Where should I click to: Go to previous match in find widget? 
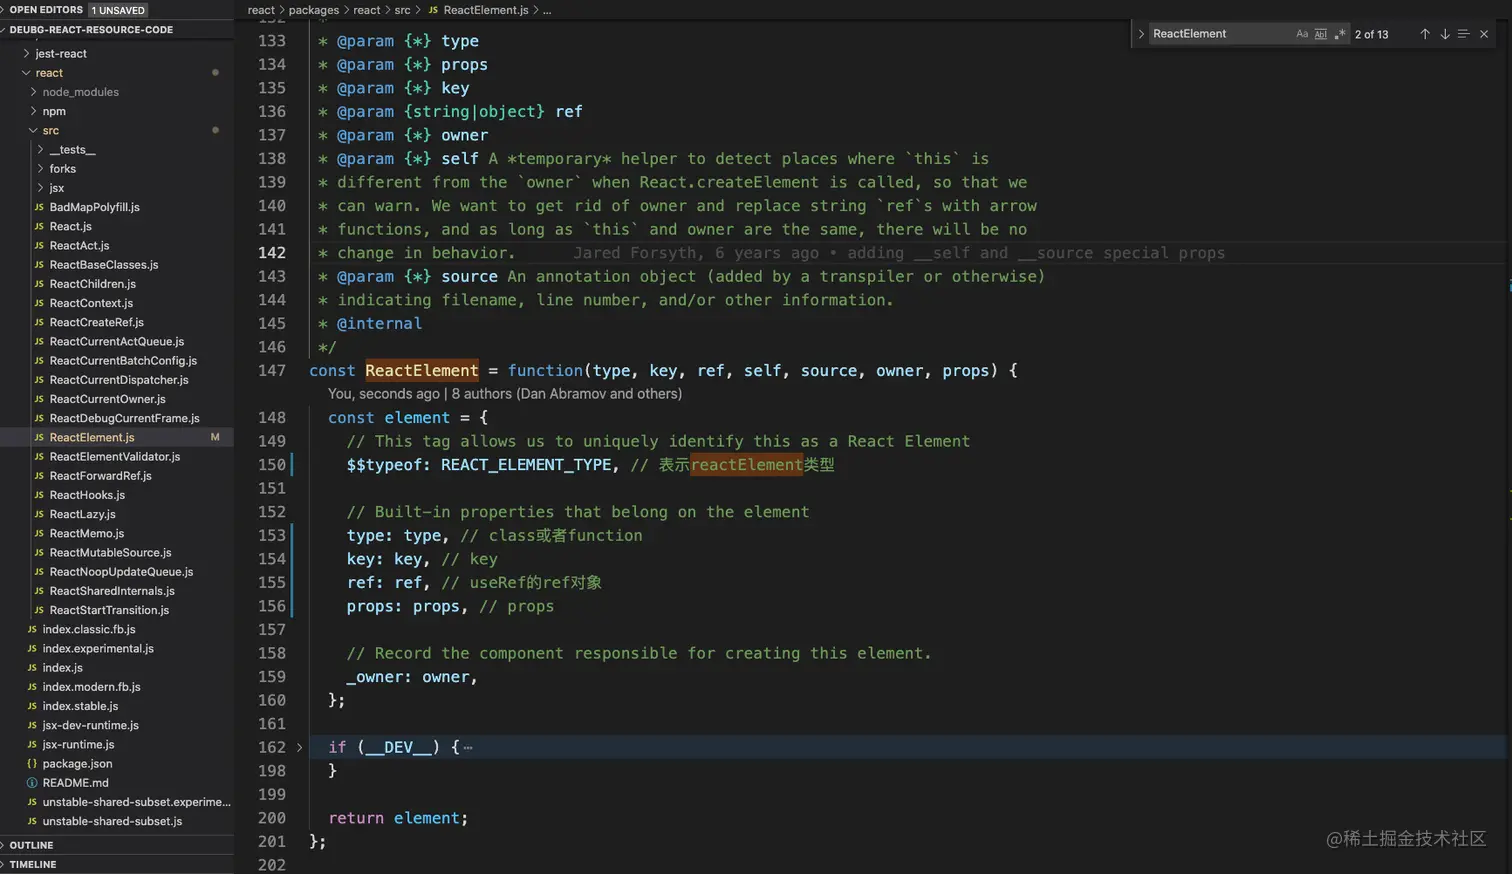coord(1424,34)
